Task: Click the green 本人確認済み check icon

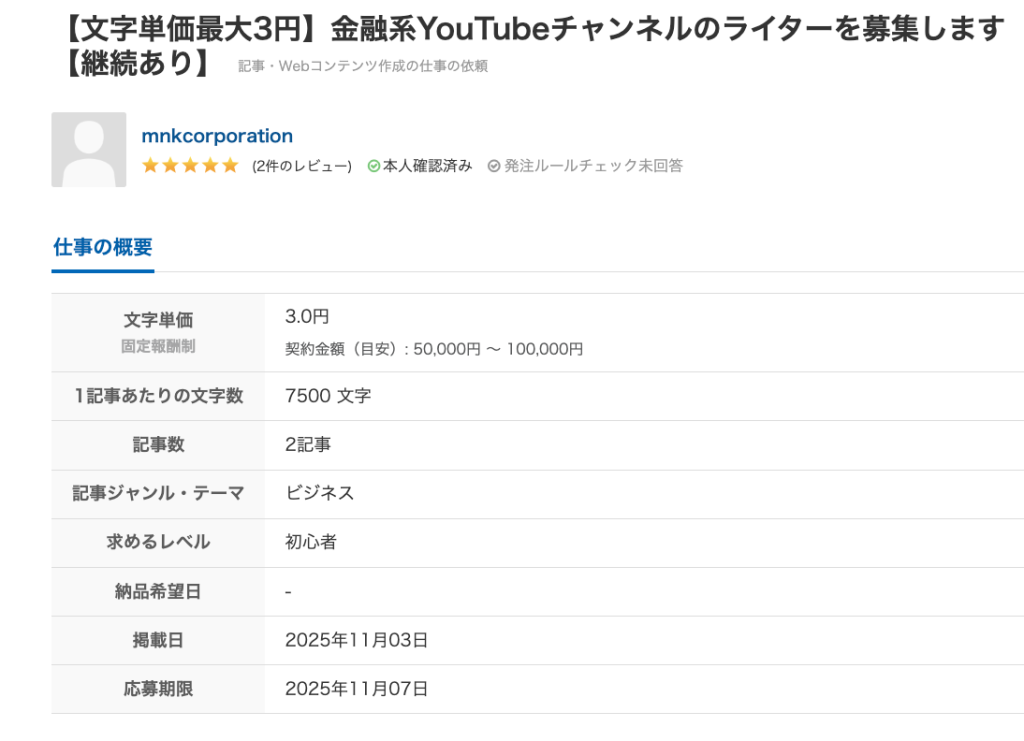Action: coord(374,166)
